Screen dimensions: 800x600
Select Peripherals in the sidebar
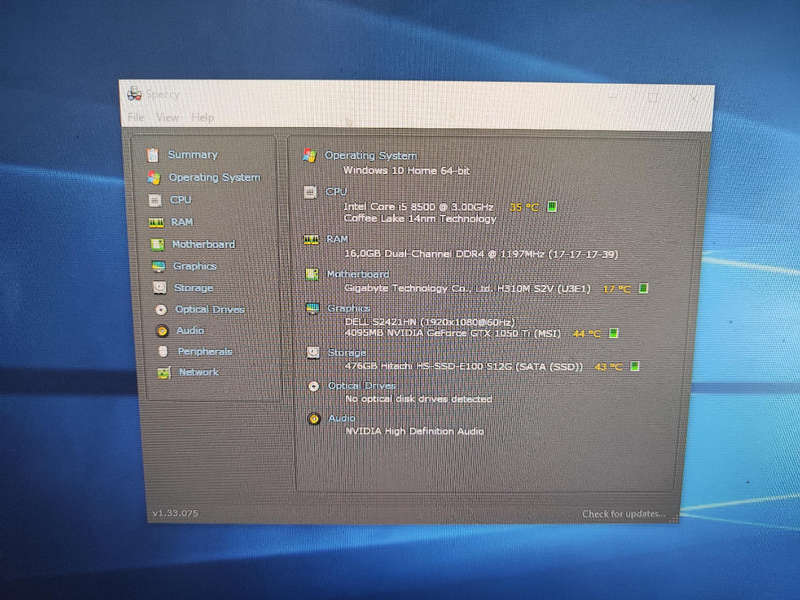pos(205,352)
